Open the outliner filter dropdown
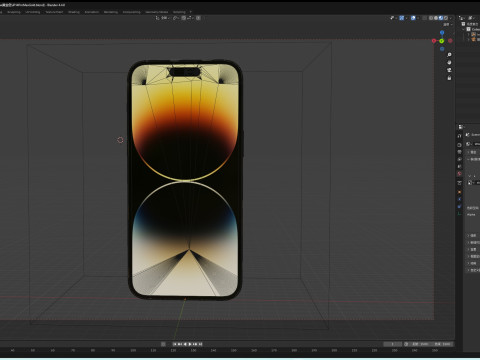This screenshot has width=480, height=360. (x=471, y=18)
